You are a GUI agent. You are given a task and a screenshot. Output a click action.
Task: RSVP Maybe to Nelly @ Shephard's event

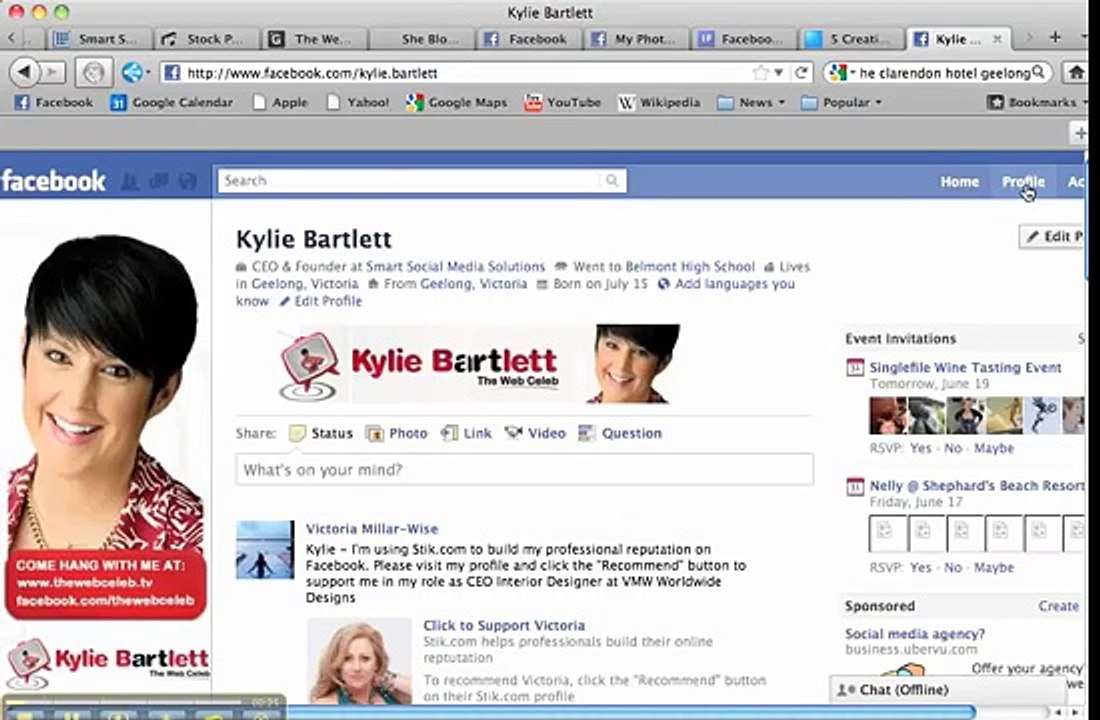[x=993, y=567]
